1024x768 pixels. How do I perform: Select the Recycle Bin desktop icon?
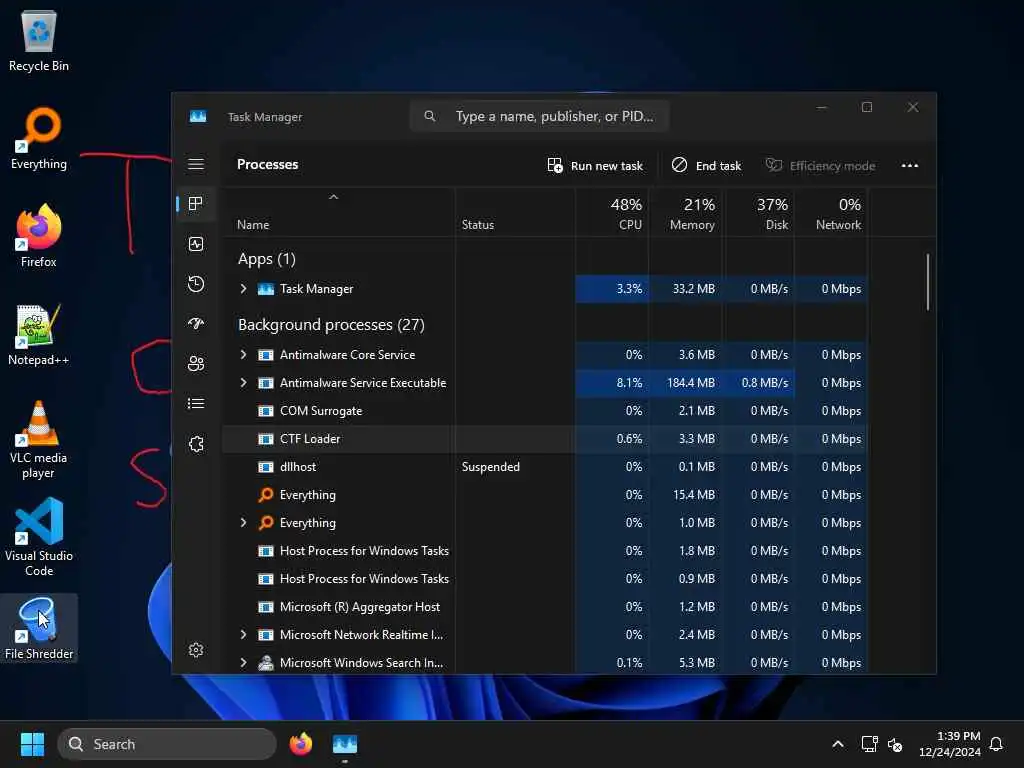39,40
